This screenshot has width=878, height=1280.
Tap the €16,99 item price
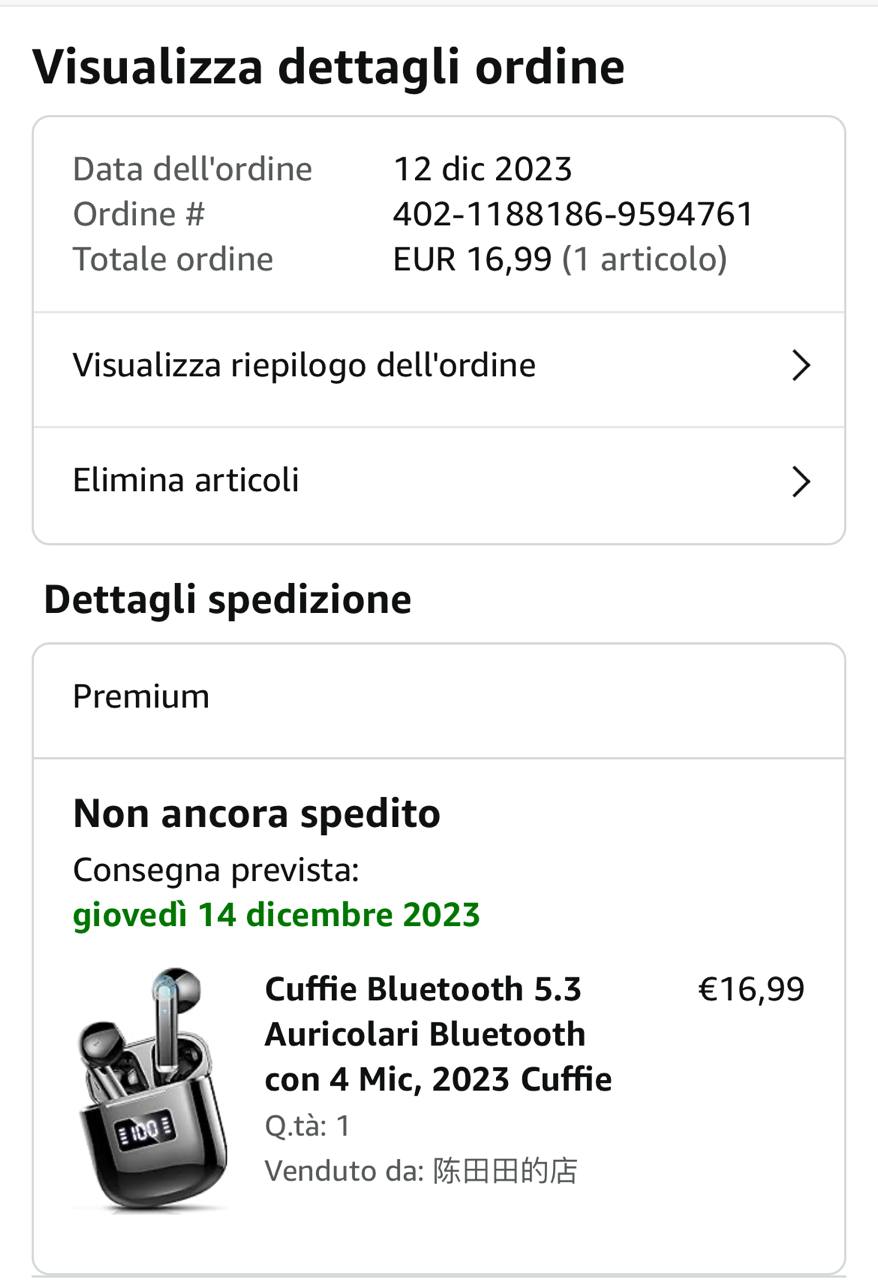click(751, 989)
